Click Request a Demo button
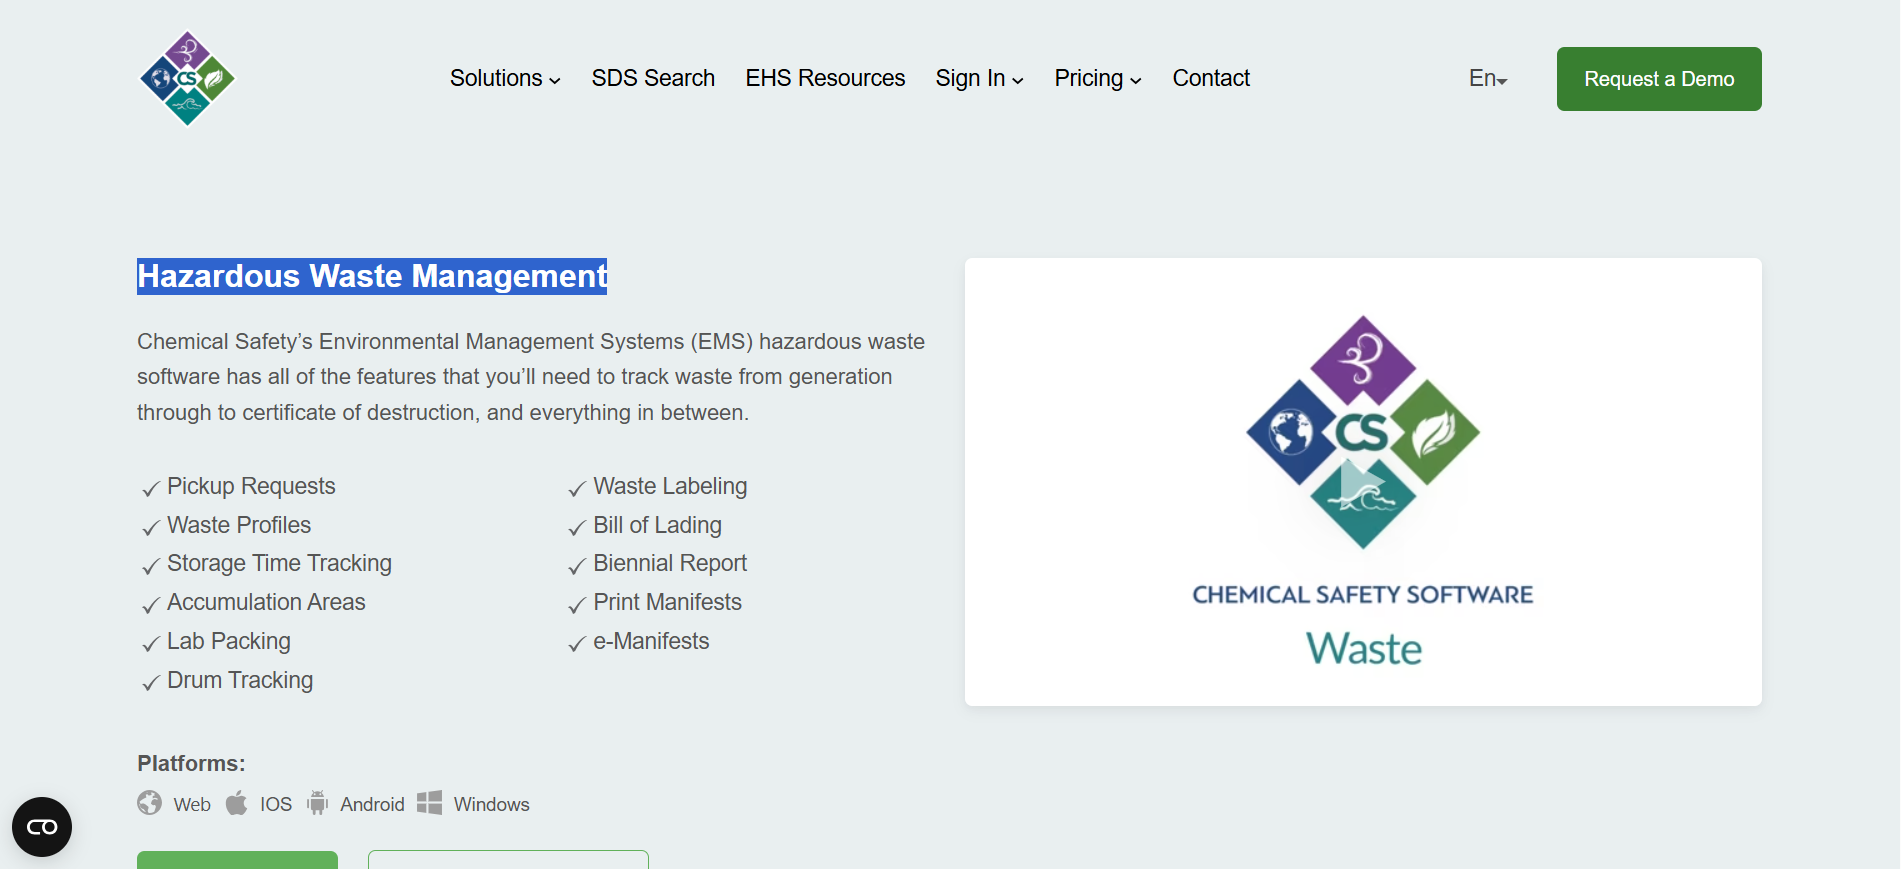Screen dimensions: 1901x869 1659,79
